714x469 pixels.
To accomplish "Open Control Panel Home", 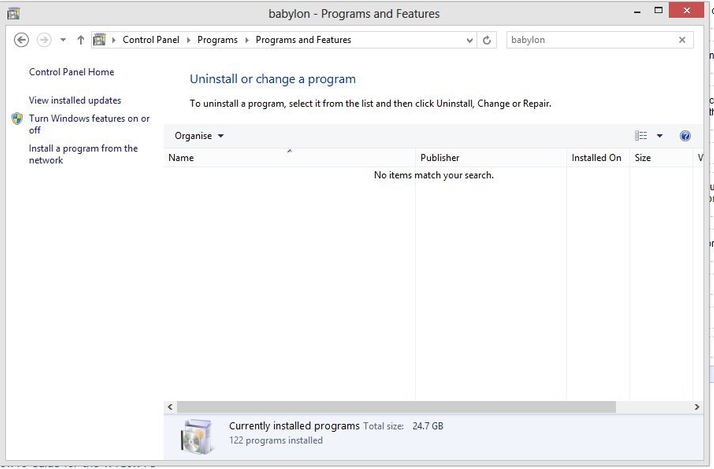I will click(x=71, y=72).
